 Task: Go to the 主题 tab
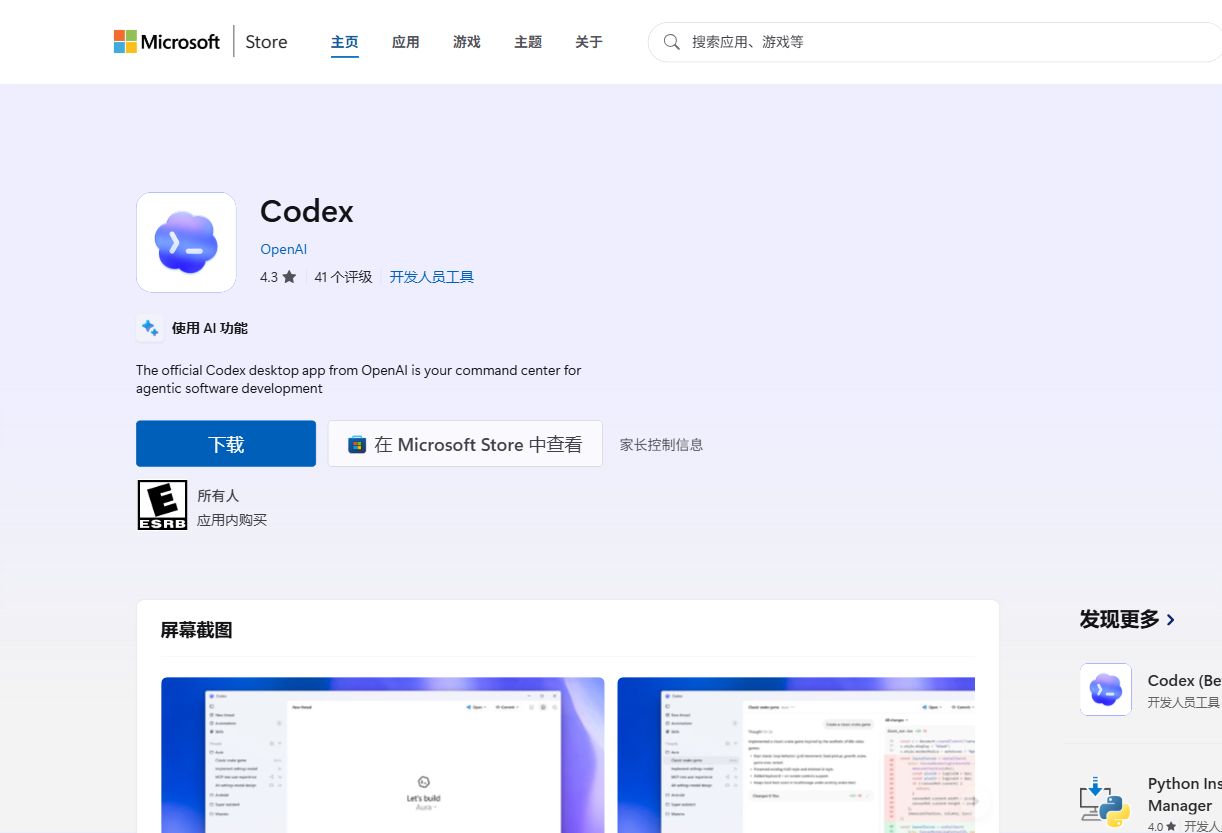[x=528, y=42]
